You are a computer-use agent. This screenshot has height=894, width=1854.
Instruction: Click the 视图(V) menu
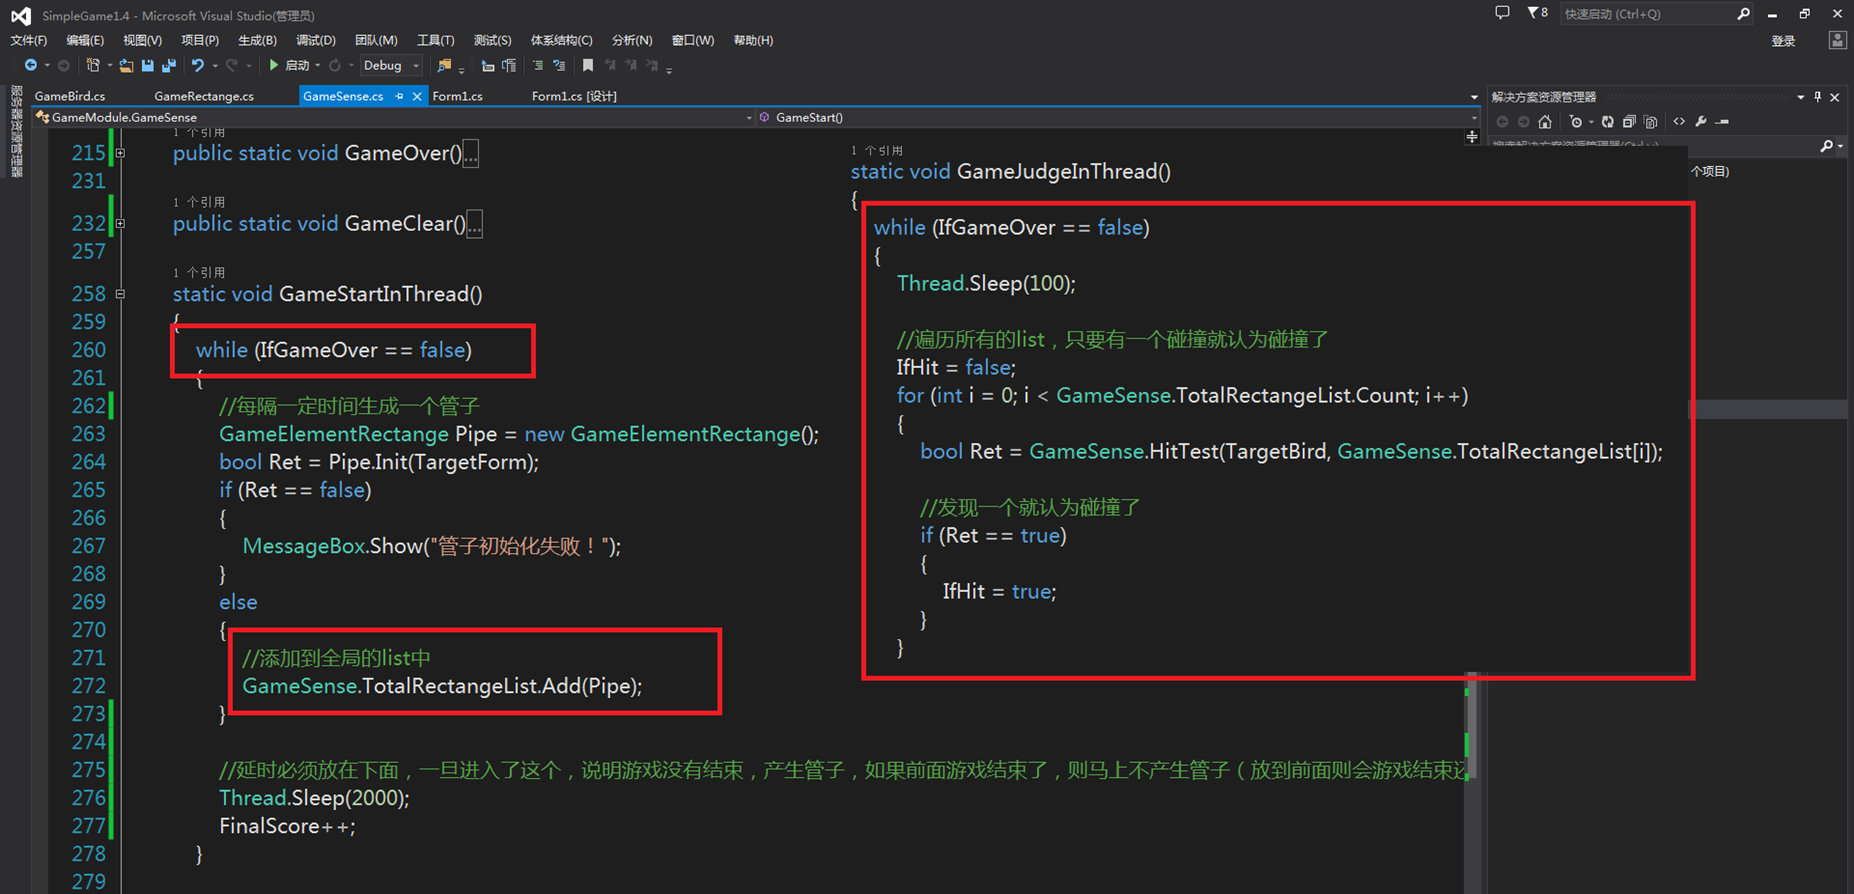pos(142,40)
